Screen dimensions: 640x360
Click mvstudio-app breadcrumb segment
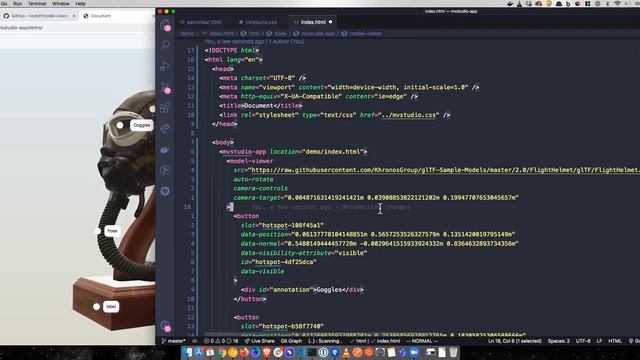coord(315,33)
